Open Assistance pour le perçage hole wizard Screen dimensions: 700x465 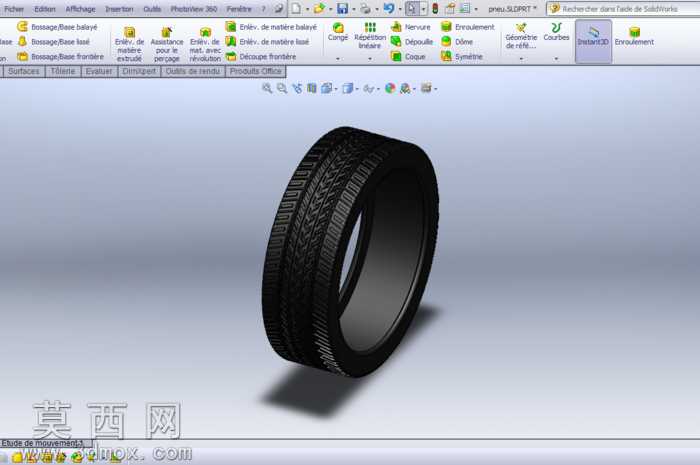167,44
